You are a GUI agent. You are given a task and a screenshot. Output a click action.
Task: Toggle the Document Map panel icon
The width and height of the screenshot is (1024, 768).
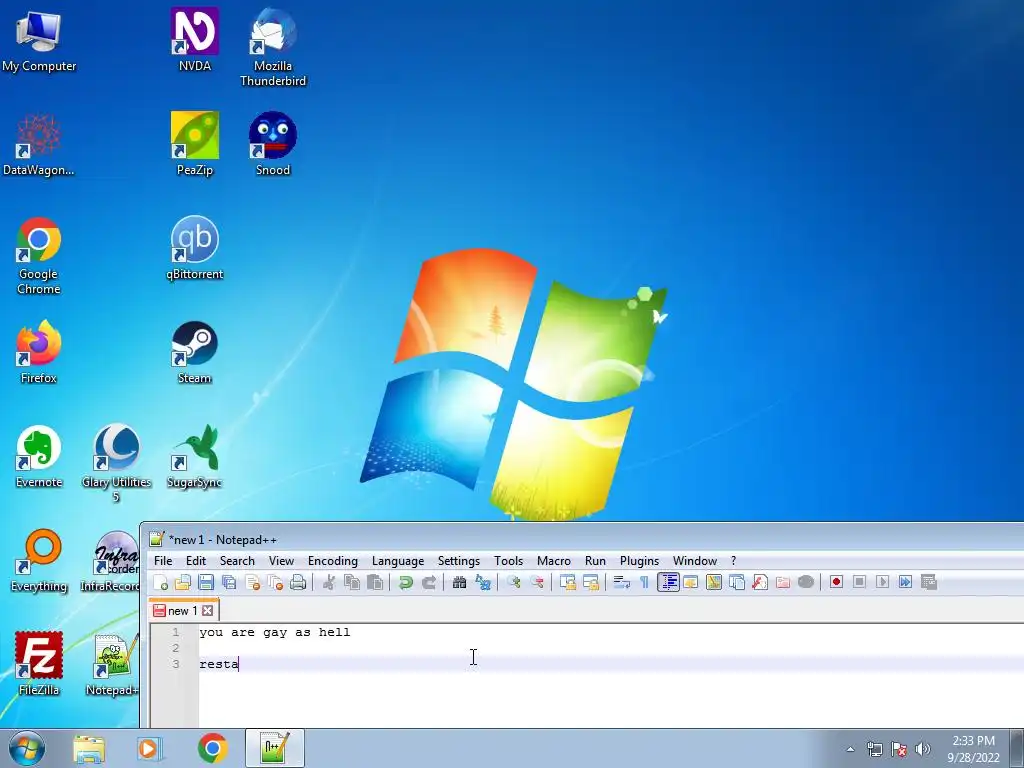coord(714,582)
